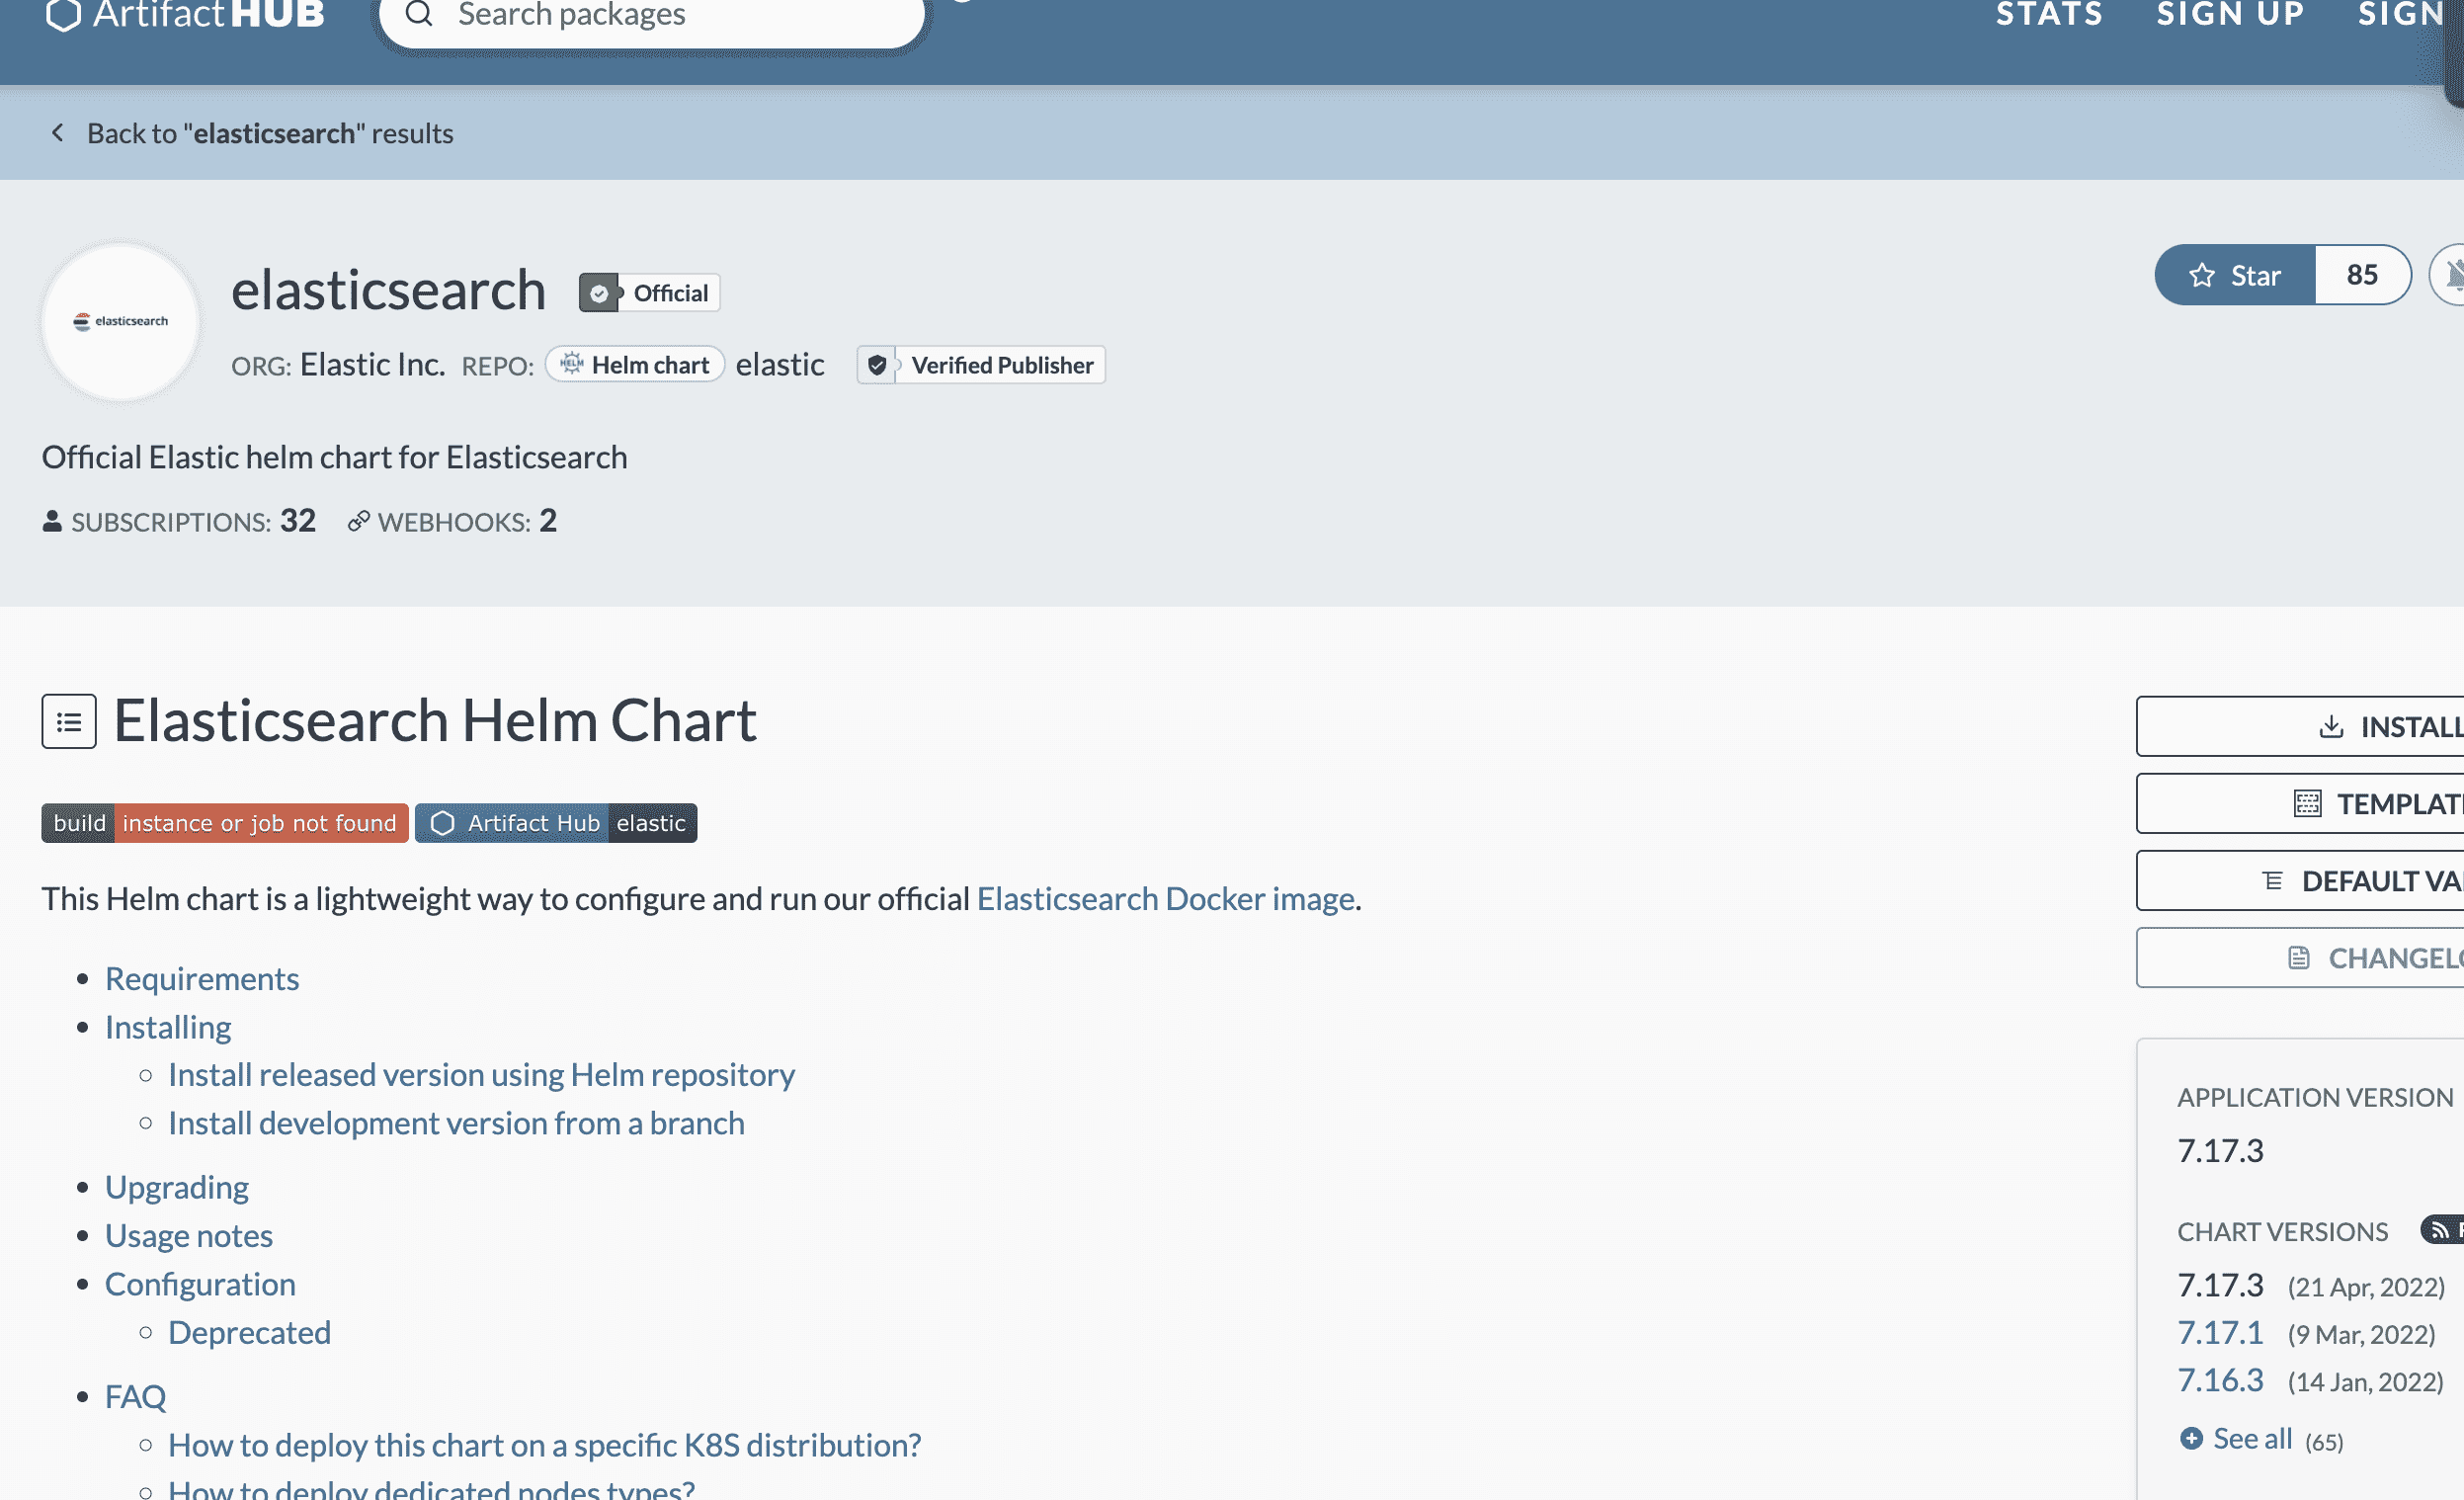
Task: Select chart version 7.17.3
Action: (x=2220, y=1285)
